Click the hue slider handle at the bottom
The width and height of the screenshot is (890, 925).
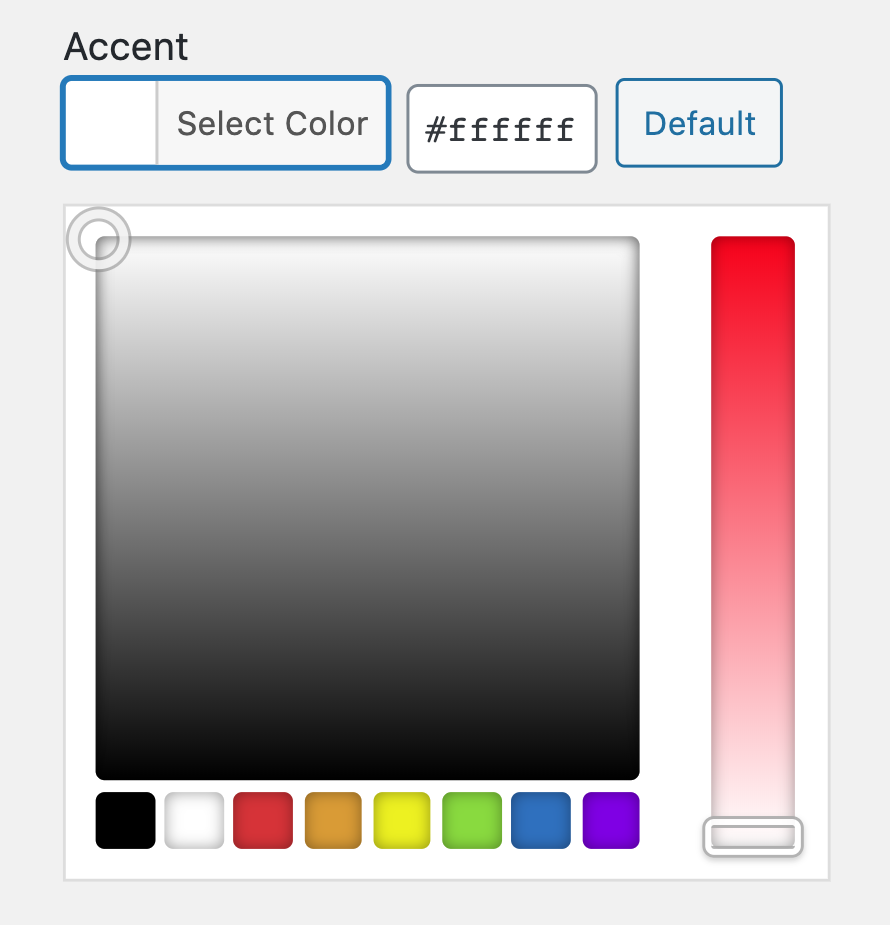coord(753,838)
